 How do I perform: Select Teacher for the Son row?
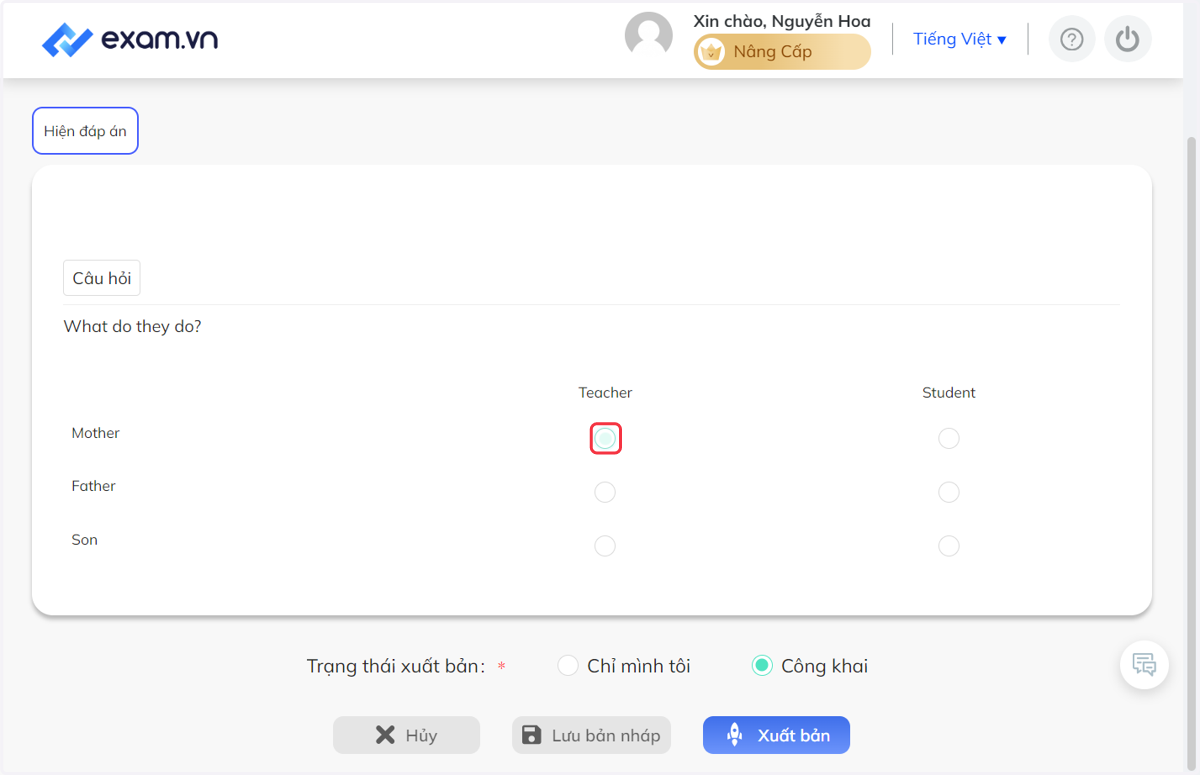605,546
